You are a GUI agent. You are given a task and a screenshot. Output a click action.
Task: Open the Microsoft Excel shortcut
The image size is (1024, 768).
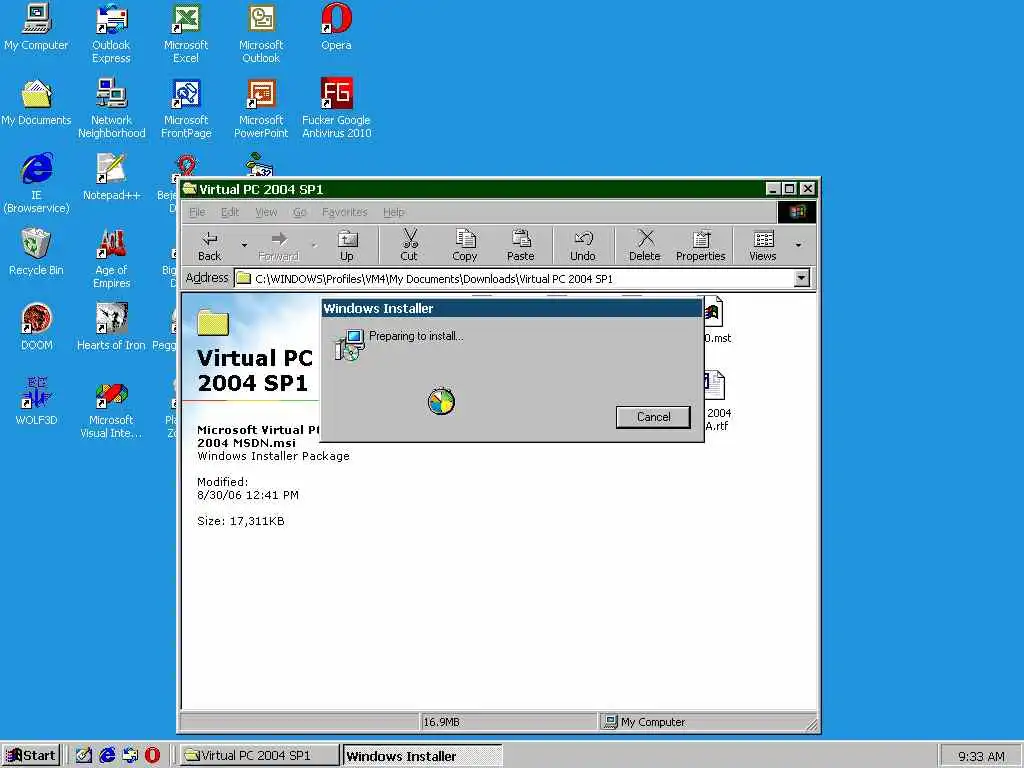tap(185, 34)
